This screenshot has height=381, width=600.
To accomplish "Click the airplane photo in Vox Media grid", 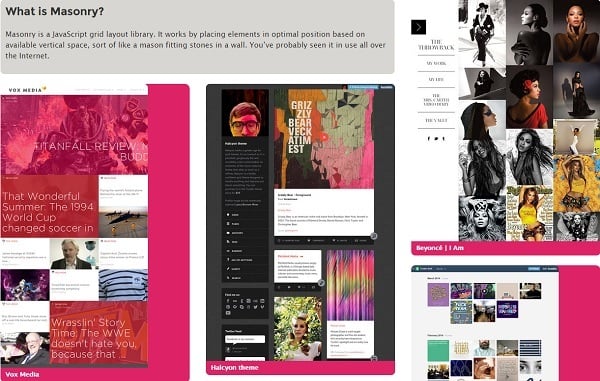I will pos(123,222).
